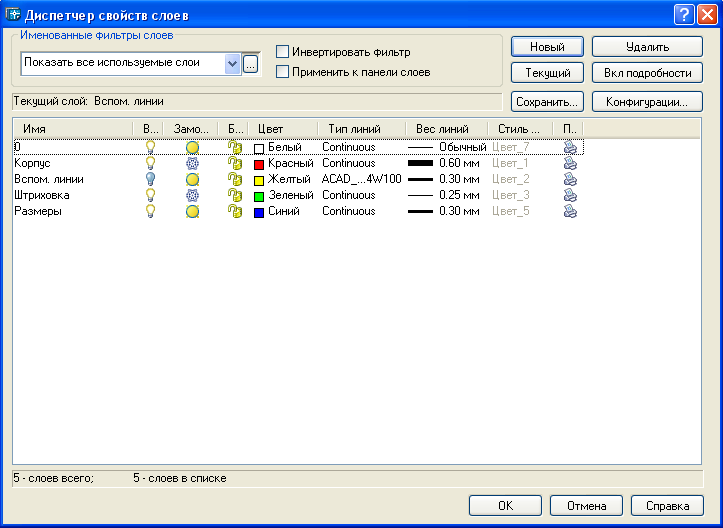Select layer 0 by its name
This screenshot has height=528, width=723.
tap(18, 147)
